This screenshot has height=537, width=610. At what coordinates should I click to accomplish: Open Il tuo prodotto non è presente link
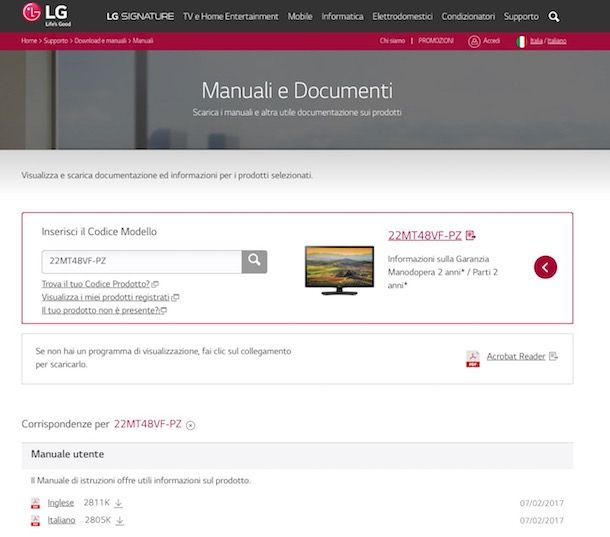click(100, 311)
